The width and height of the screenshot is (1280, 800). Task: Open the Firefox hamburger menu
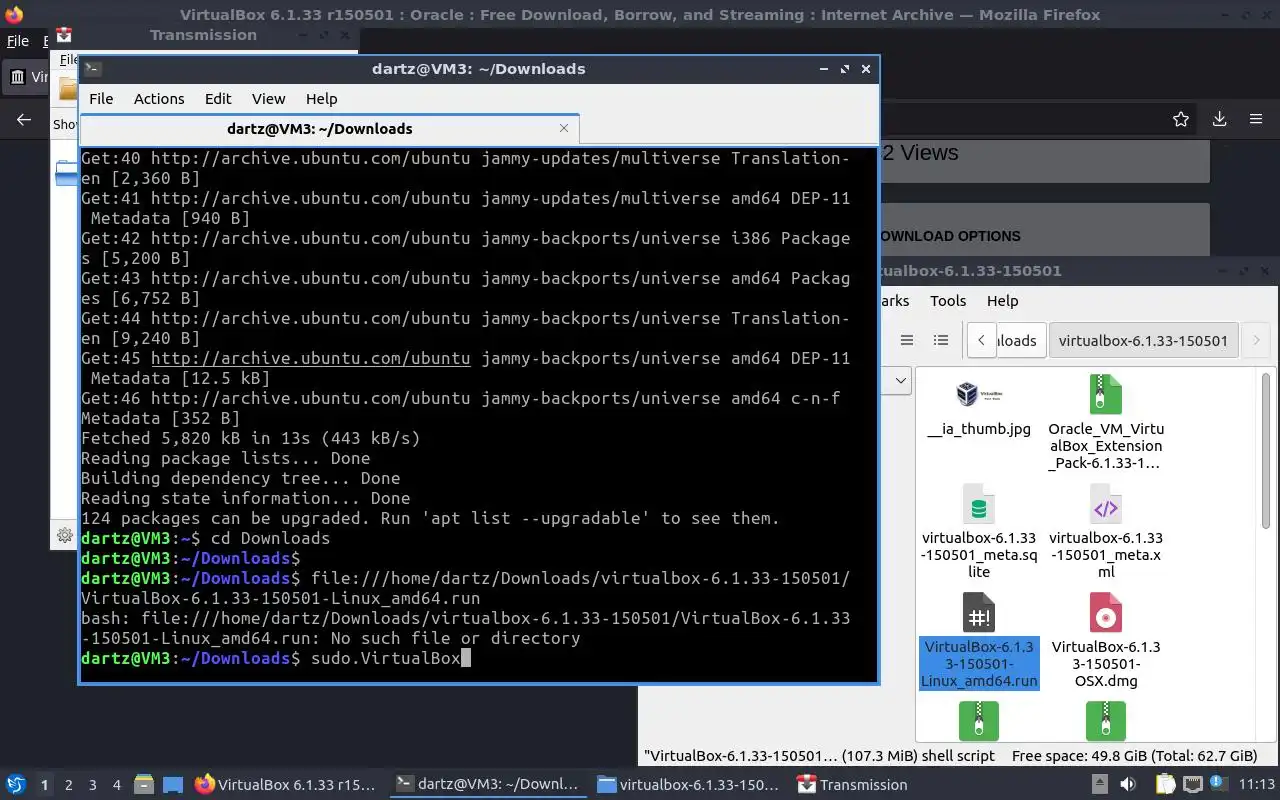[x=1256, y=119]
